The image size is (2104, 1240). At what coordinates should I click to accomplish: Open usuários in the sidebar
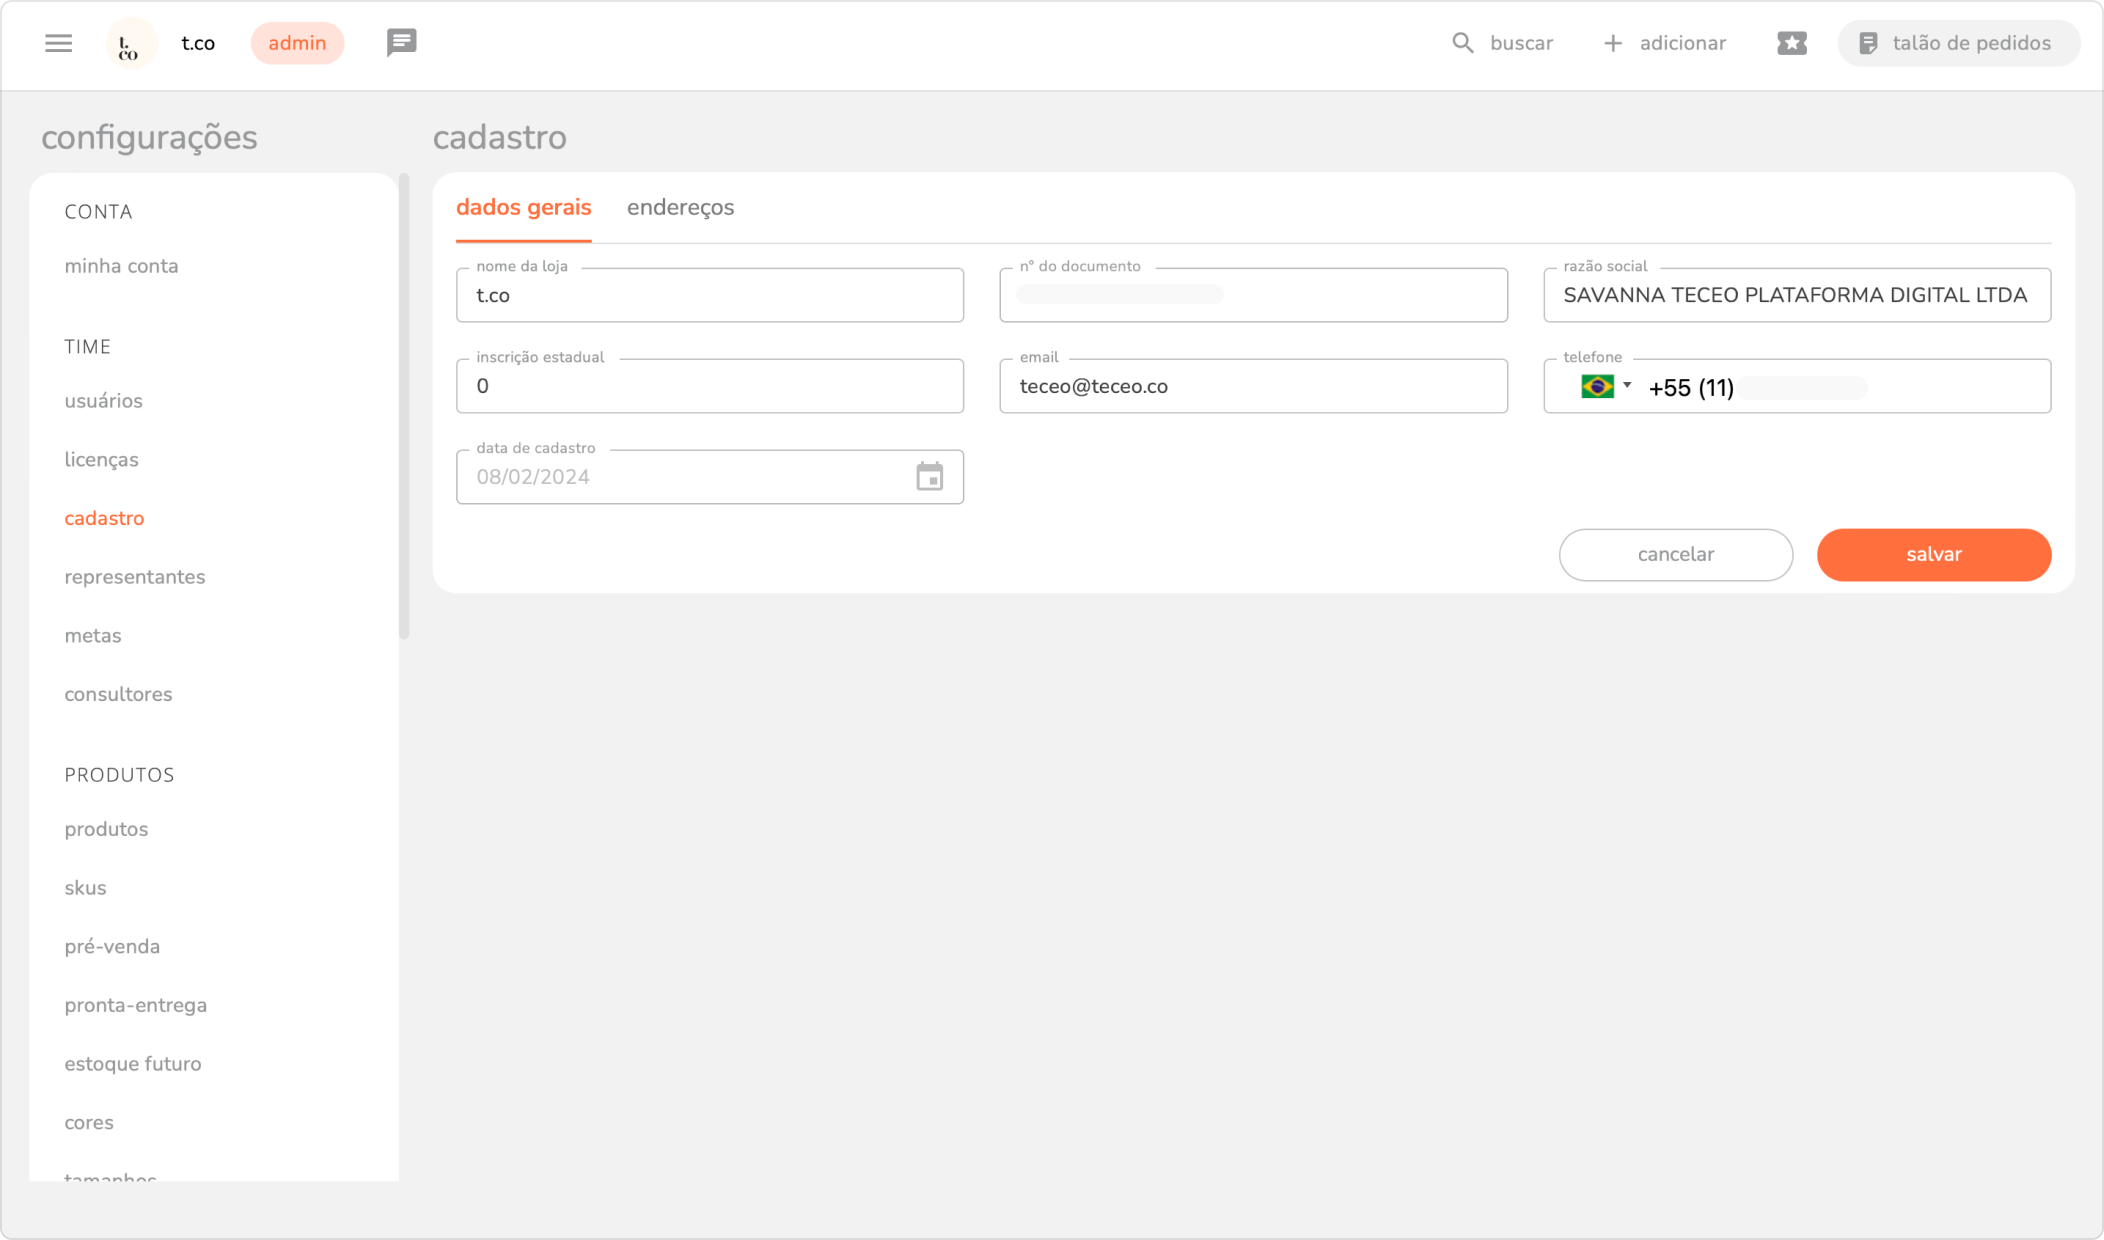pos(103,401)
